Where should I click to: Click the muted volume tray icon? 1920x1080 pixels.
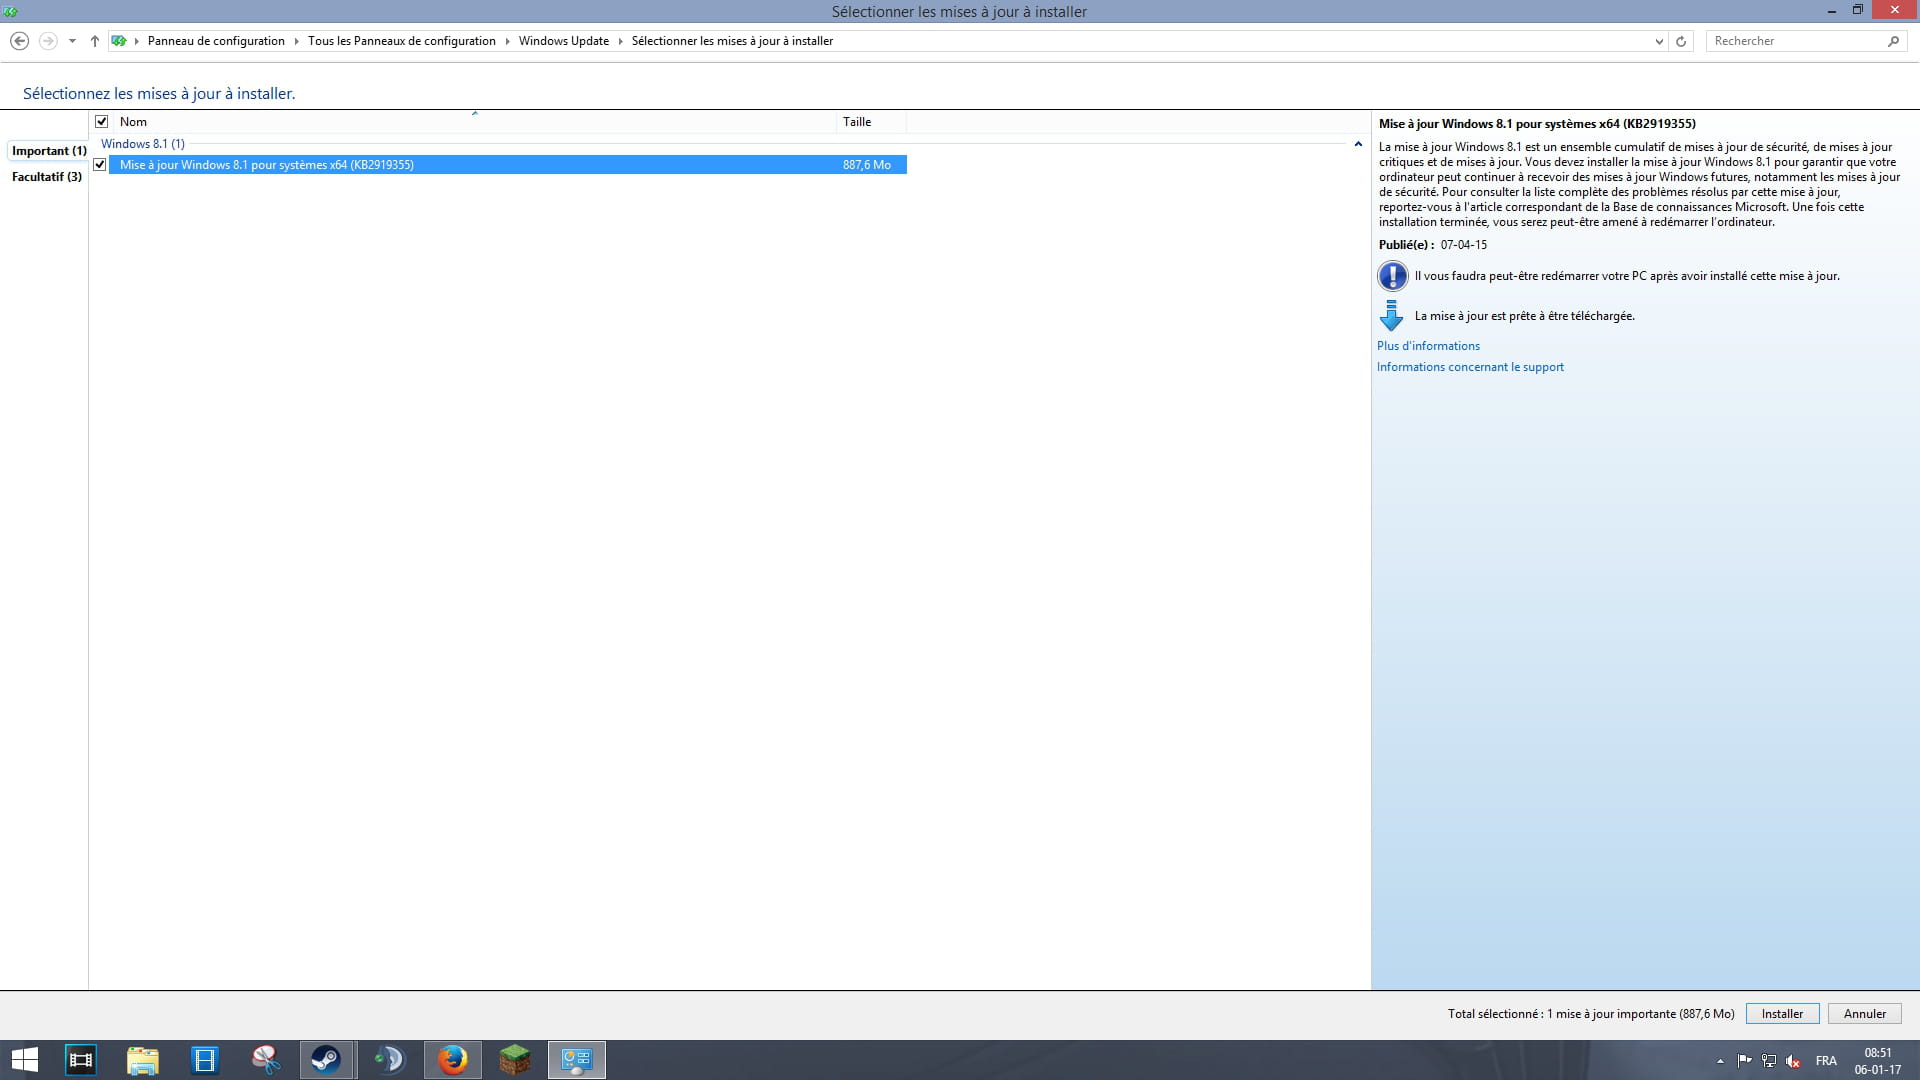[x=1793, y=1061]
